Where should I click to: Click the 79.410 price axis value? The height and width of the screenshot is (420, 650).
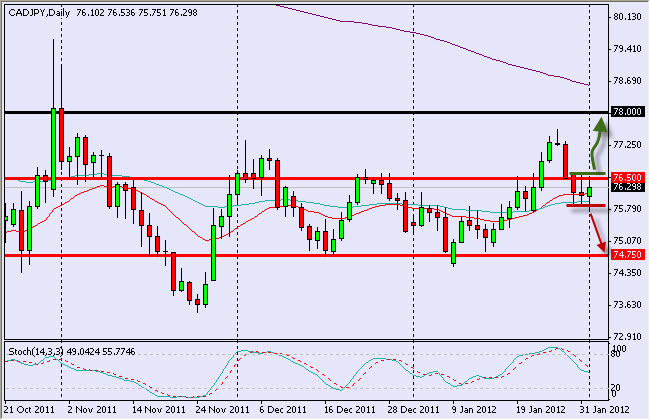point(627,49)
